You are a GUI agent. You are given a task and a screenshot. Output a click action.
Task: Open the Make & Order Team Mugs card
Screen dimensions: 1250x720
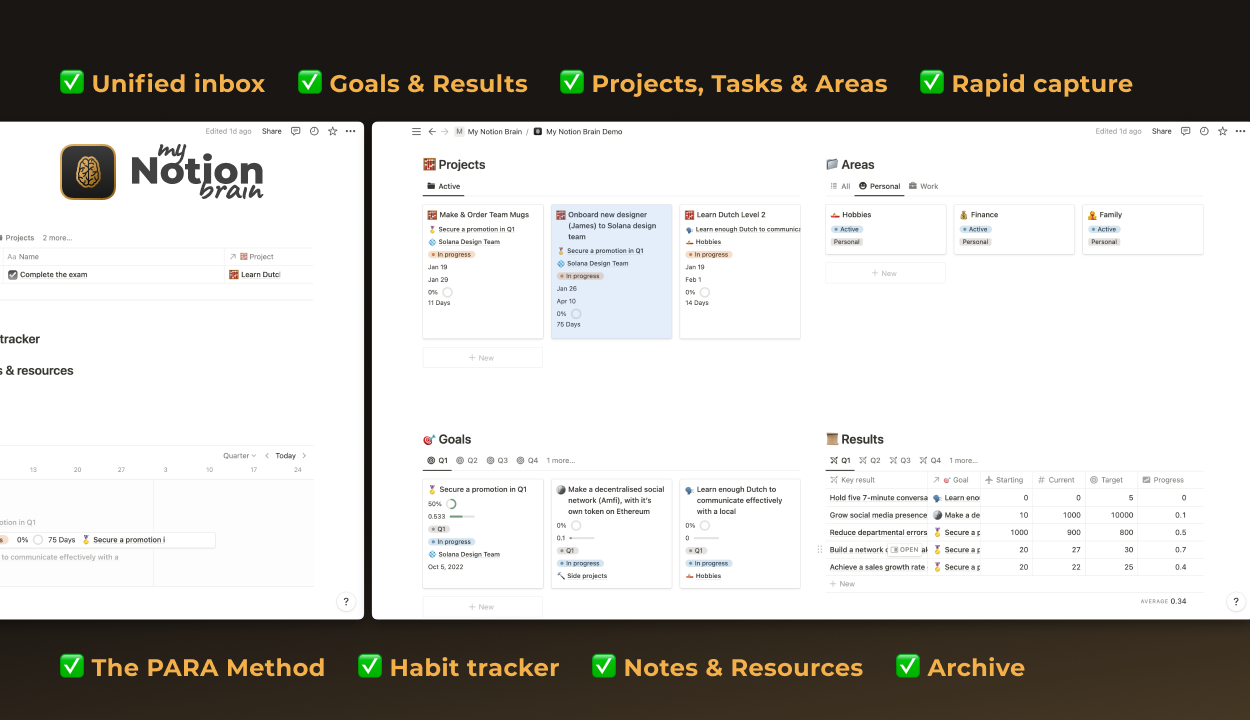point(483,271)
